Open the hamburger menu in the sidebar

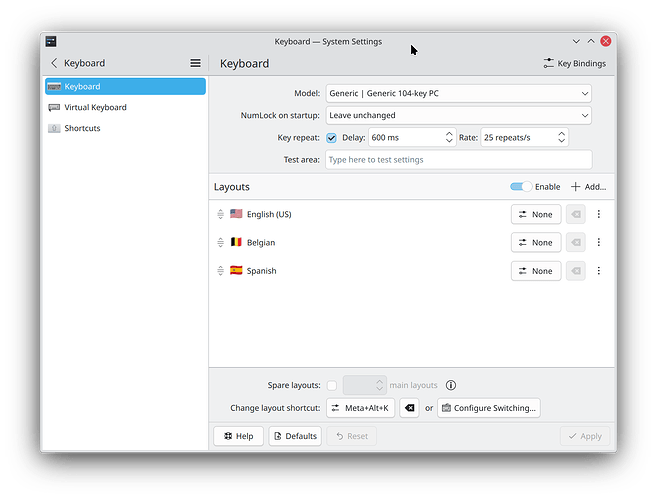[195, 63]
